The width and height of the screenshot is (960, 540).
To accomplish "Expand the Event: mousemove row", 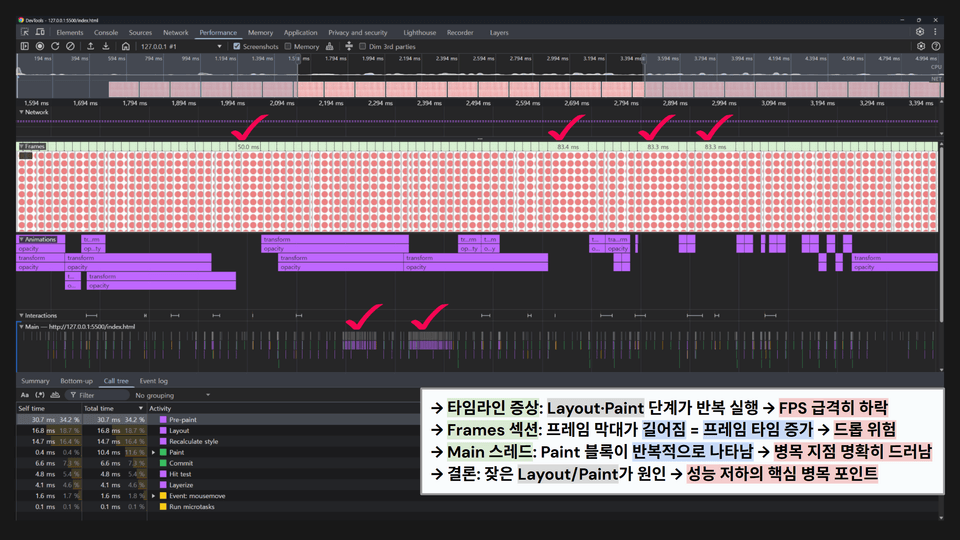I will click(154, 496).
